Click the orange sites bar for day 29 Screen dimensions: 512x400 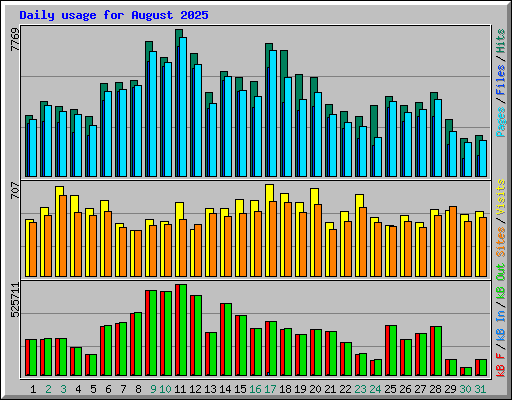pos(453,241)
